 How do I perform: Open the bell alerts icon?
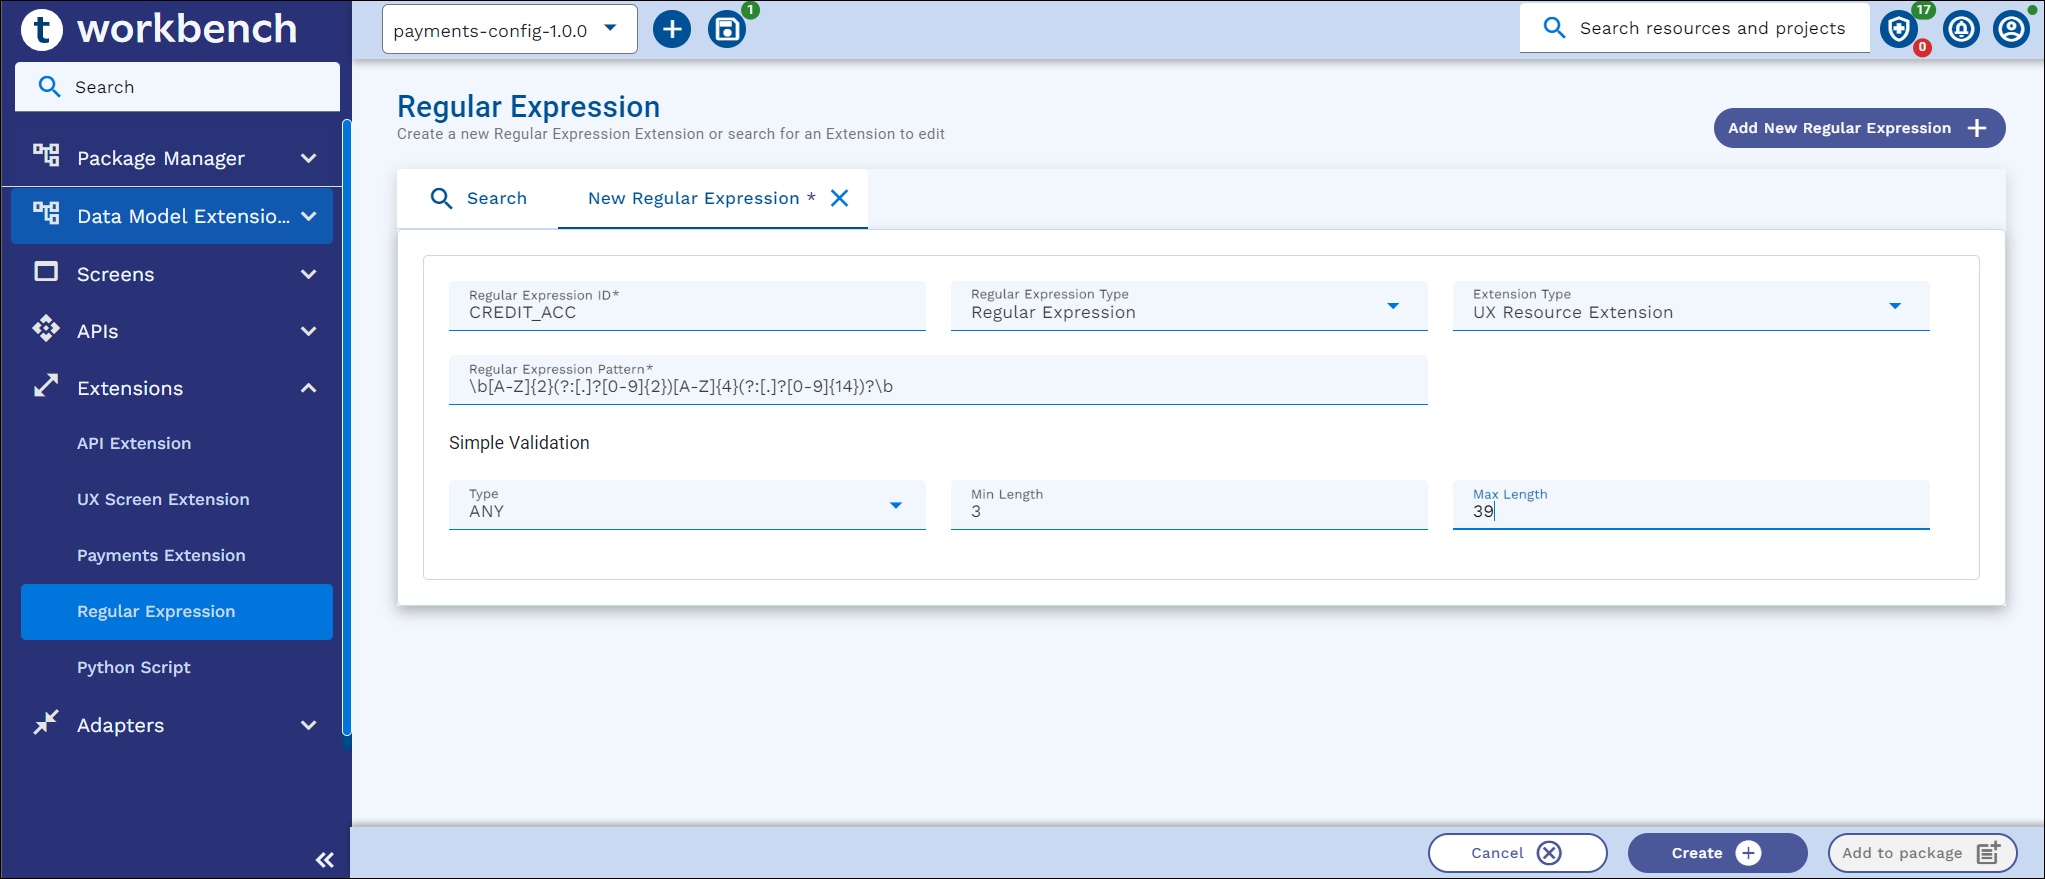click(x=1961, y=30)
